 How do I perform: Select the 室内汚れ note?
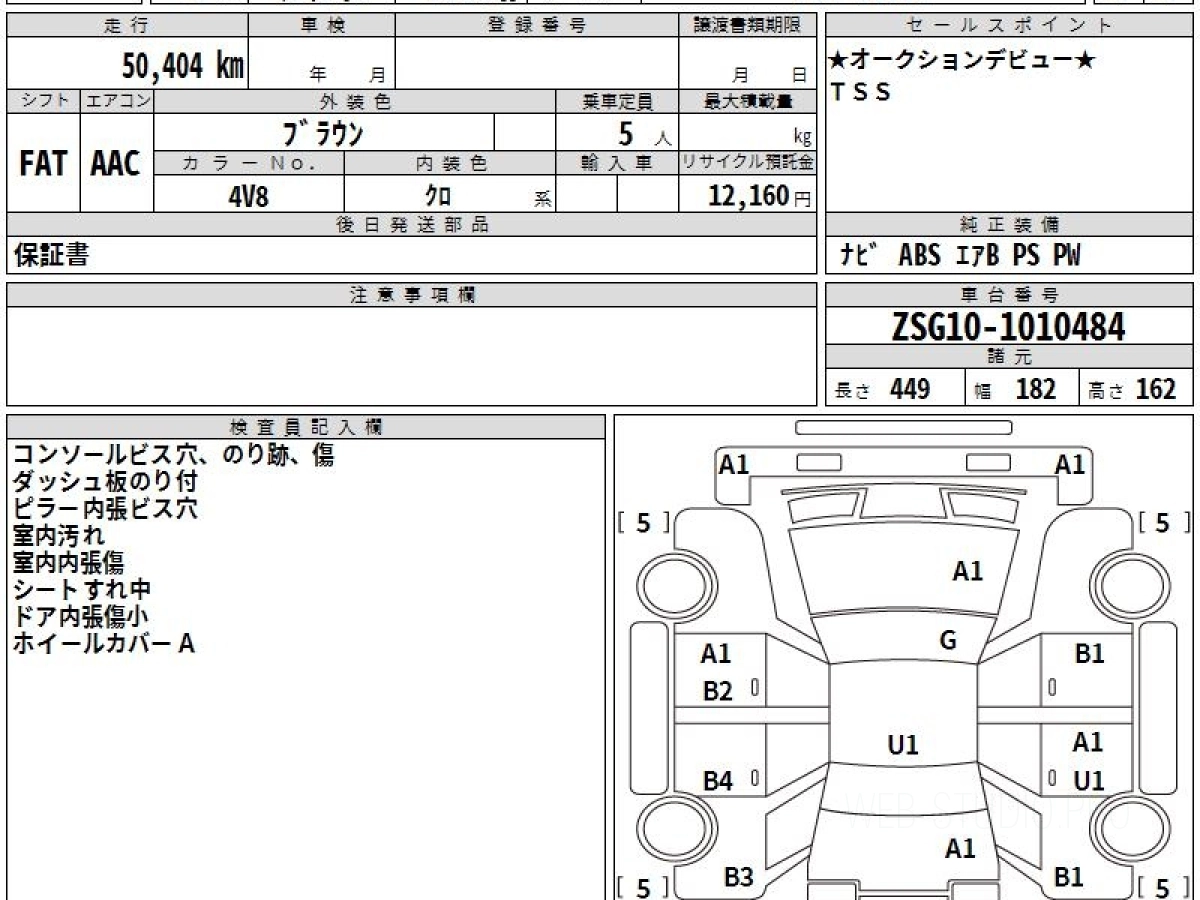pyautogui.click(x=58, y=535)
